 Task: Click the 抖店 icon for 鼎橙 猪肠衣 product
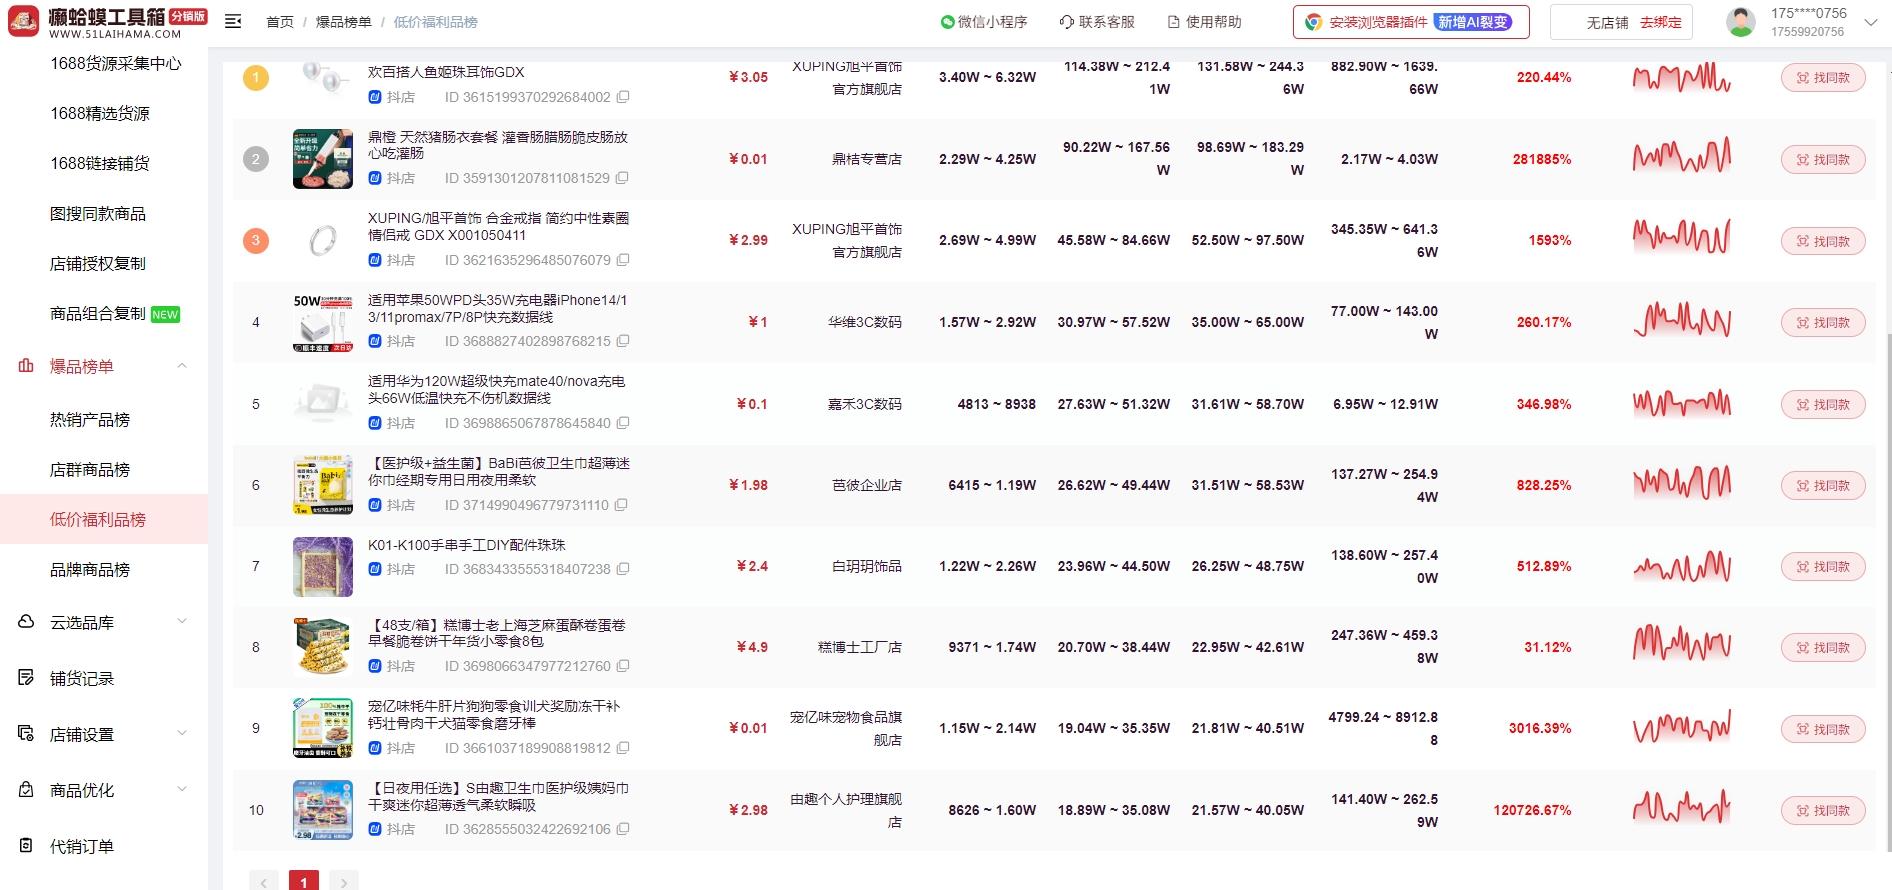[375, 178]
